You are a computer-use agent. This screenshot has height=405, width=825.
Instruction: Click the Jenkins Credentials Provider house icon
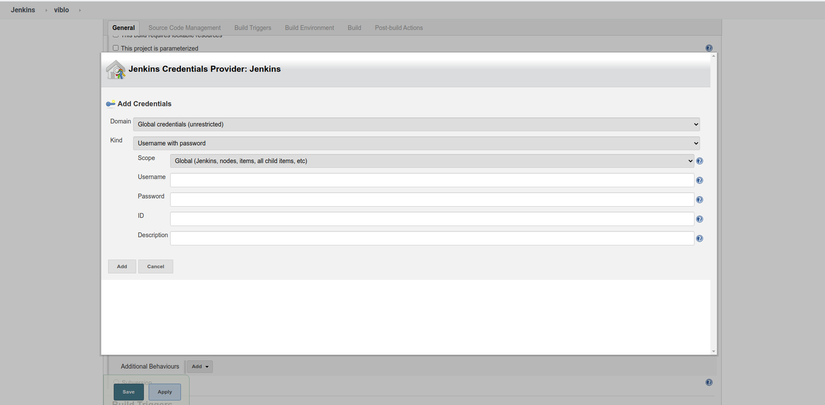pyautogui.click(x=116, y=69)
